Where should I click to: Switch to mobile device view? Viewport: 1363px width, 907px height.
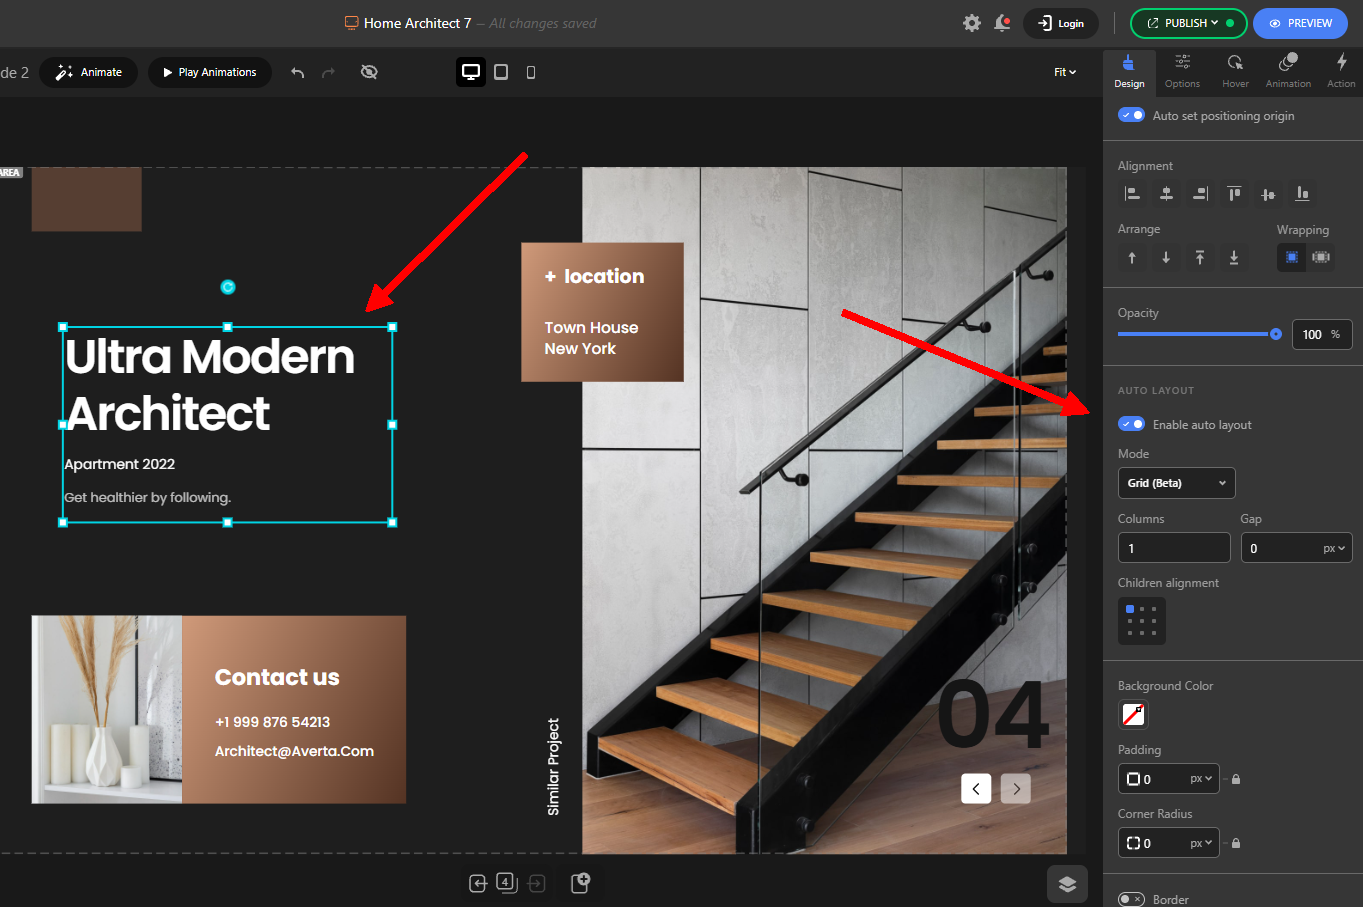[x=531, y=72]
